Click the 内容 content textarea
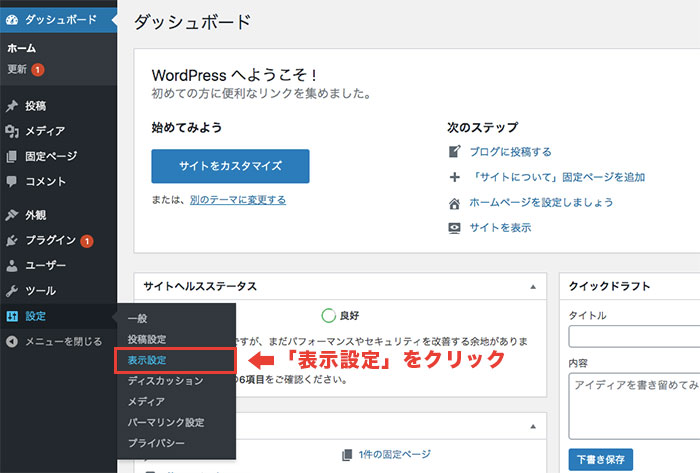Viewport: 700px width, 473px height. pyautogui.click(x=634, y=407)
